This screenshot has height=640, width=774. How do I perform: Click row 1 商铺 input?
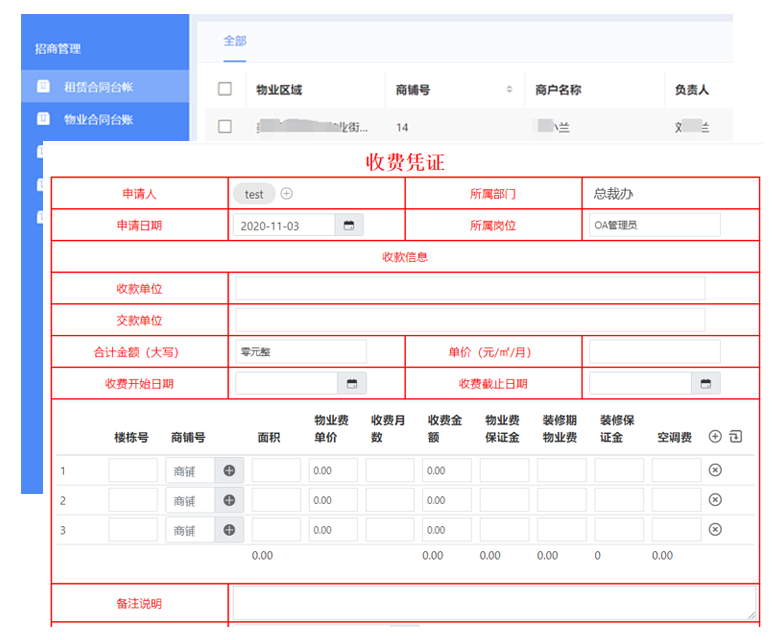(190, 470)
